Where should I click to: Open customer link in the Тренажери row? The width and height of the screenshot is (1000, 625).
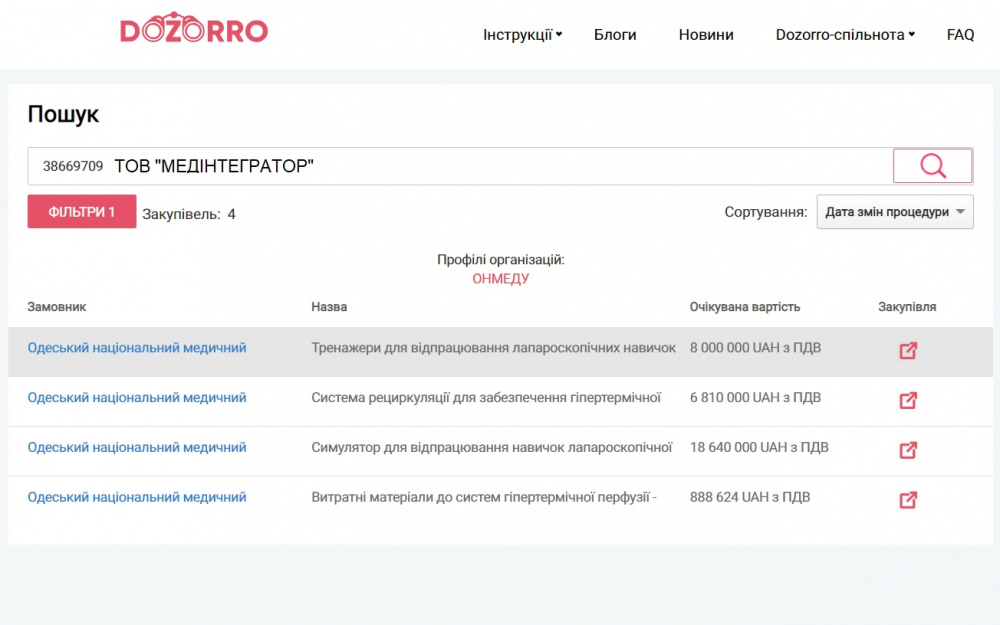tap(137, 348)
